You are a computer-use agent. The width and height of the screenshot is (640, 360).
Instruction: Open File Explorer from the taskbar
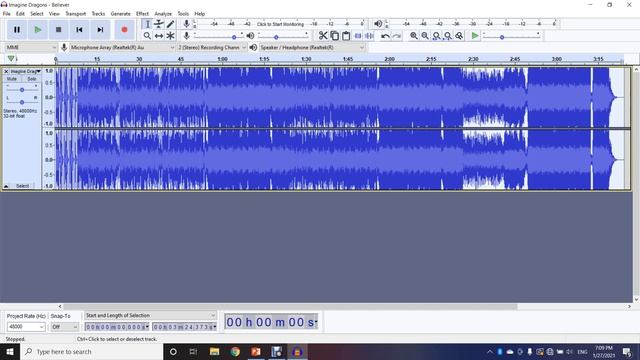click(214, 351)
